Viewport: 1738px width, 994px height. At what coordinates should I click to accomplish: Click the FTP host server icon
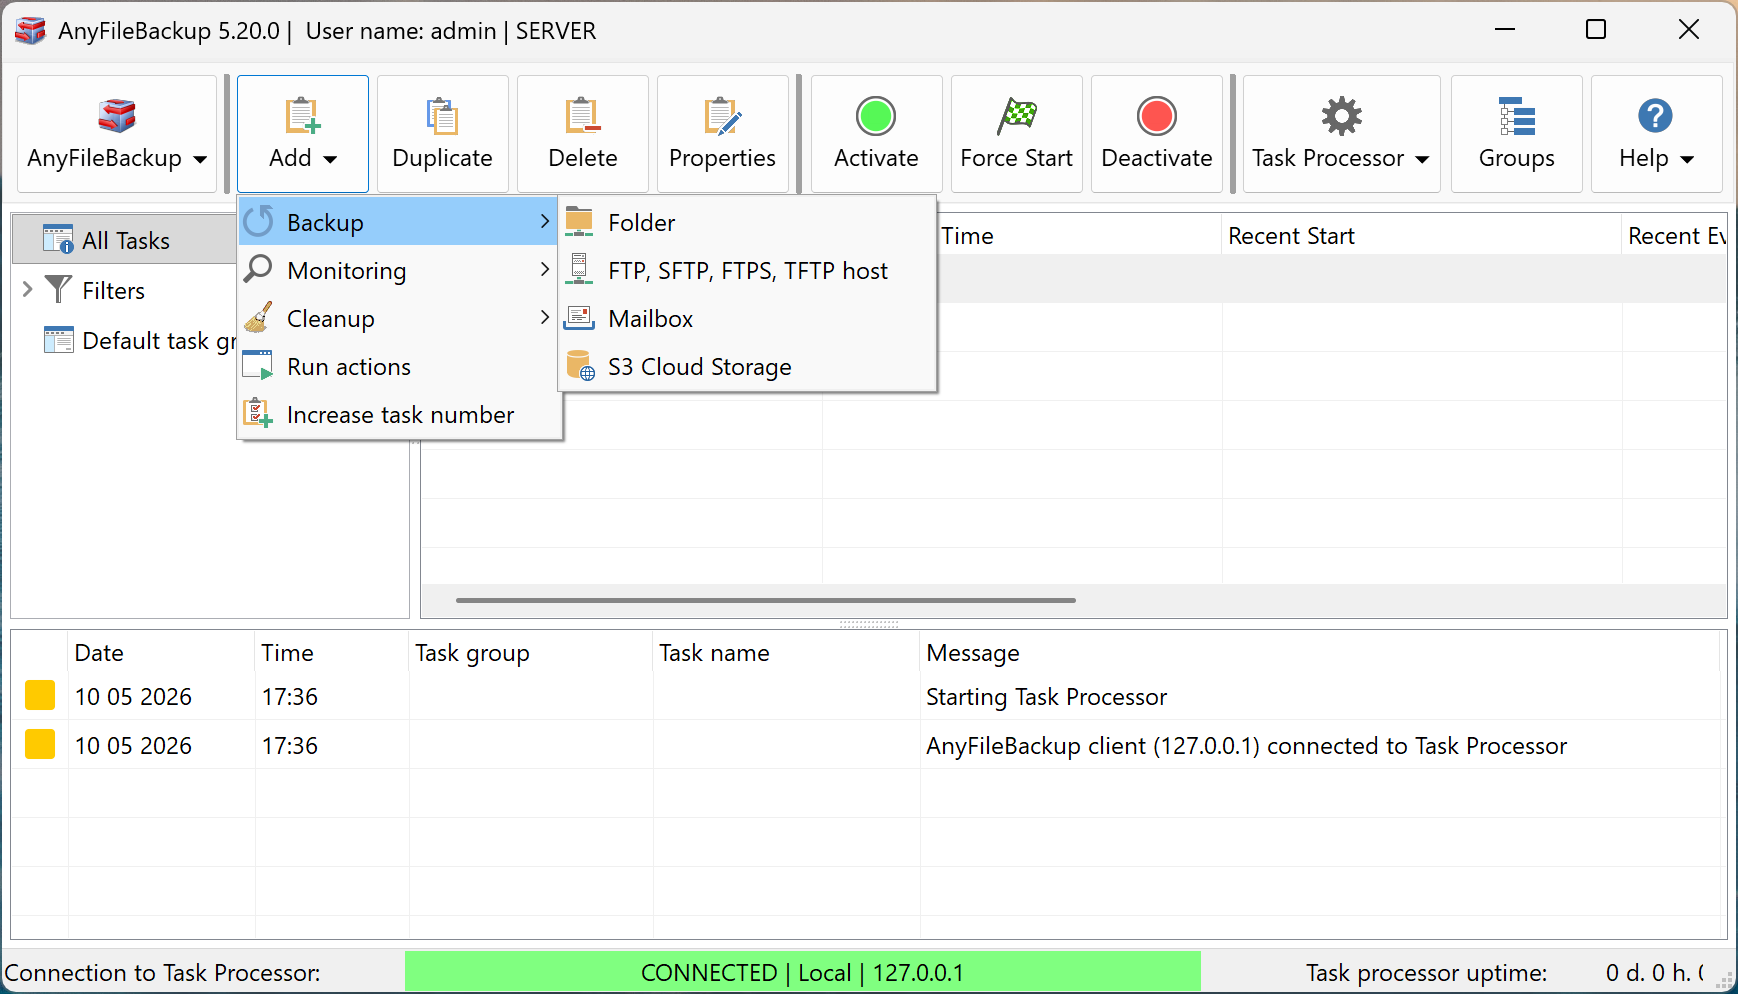(x=579, y=269)
